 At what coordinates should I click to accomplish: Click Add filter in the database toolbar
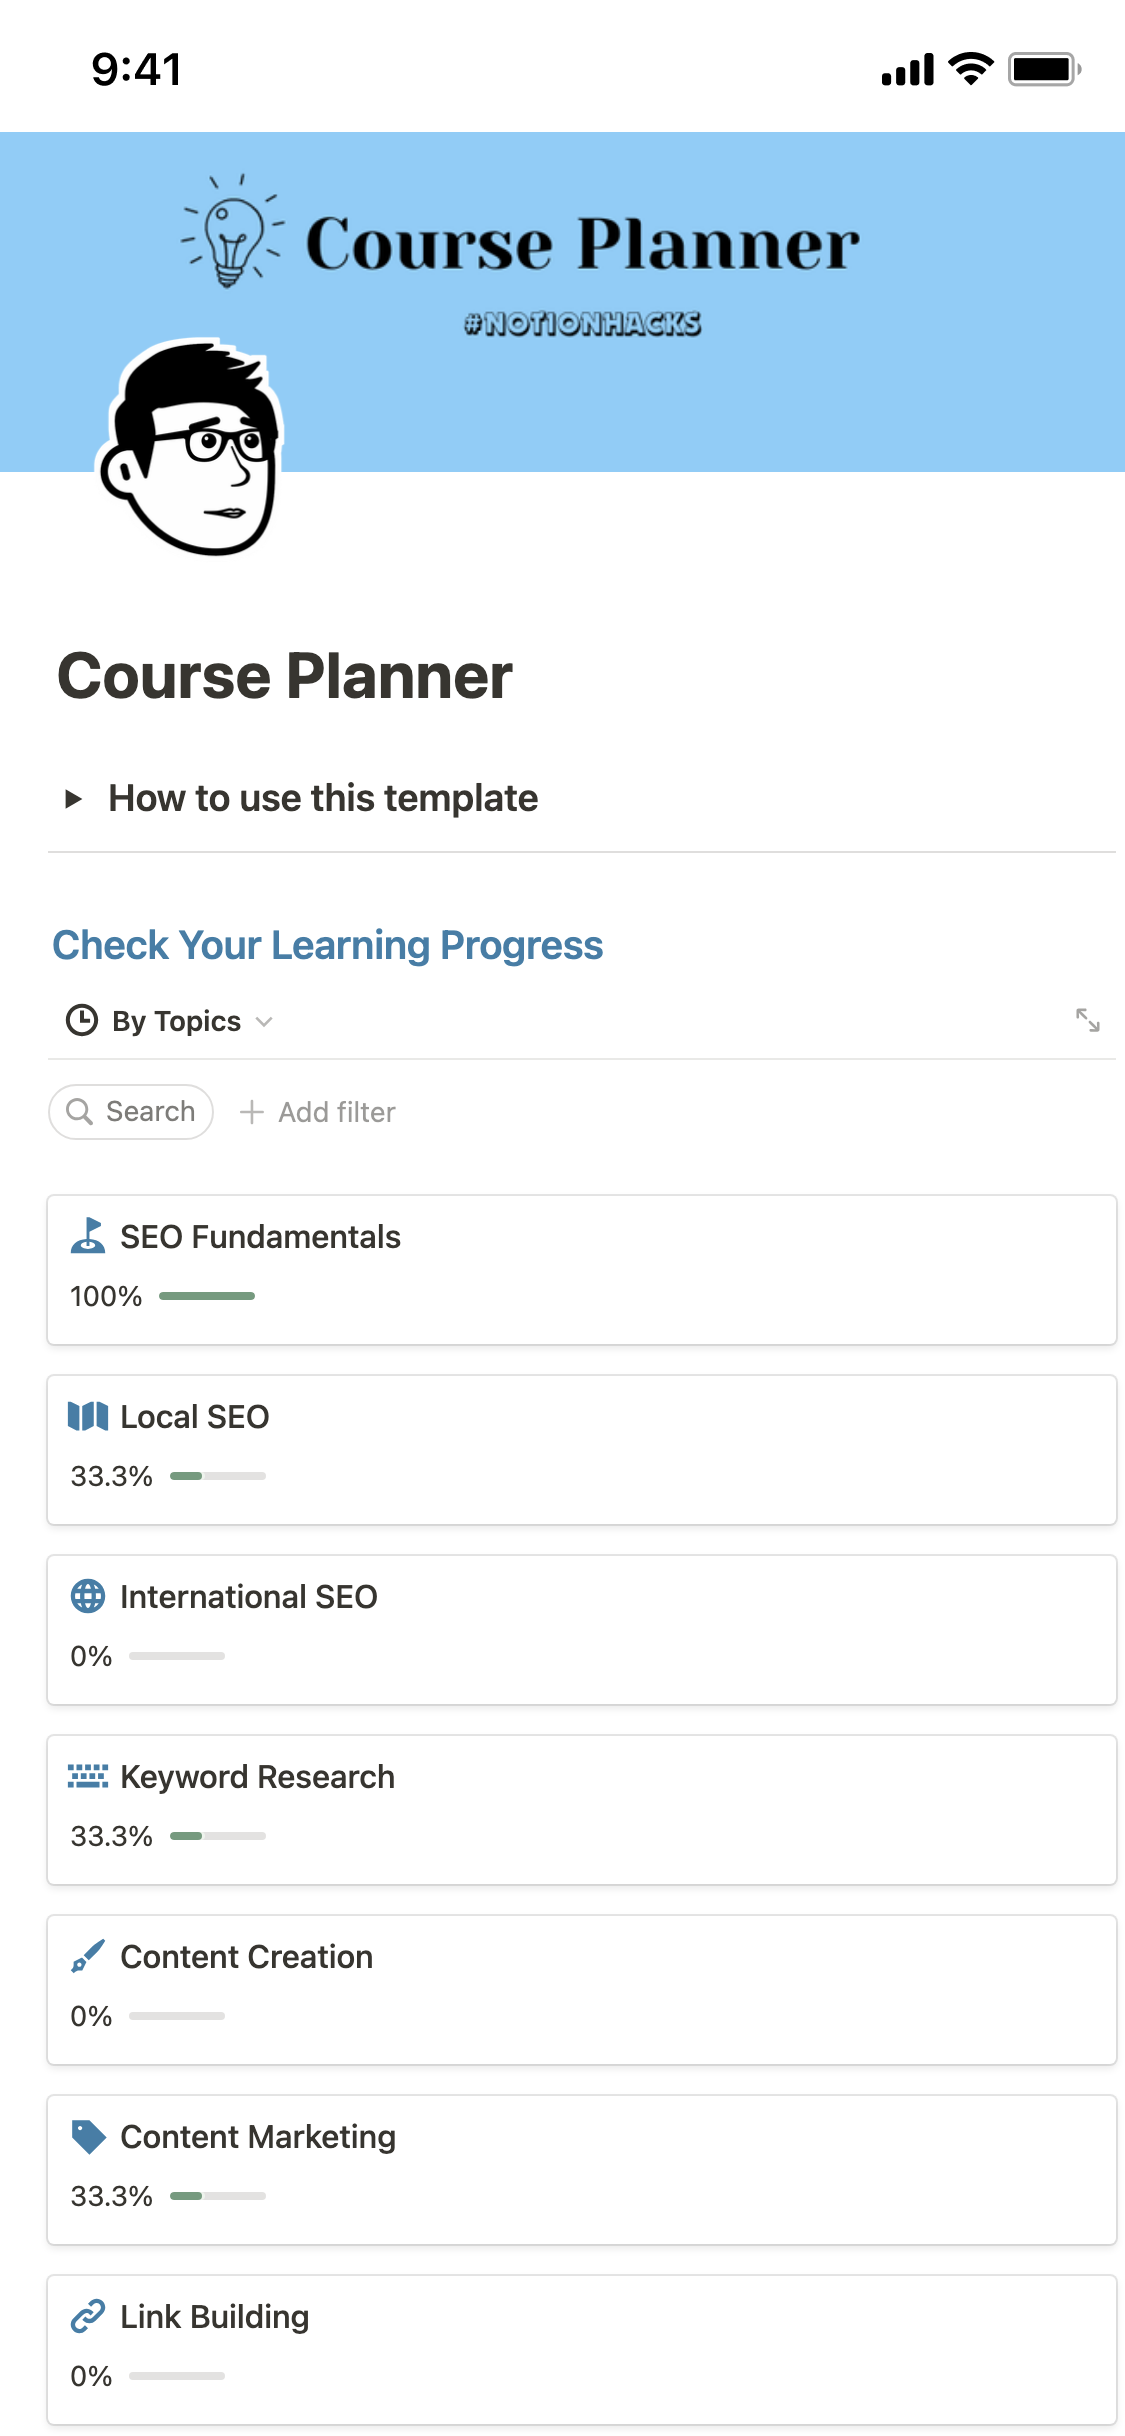[318, 1112]
